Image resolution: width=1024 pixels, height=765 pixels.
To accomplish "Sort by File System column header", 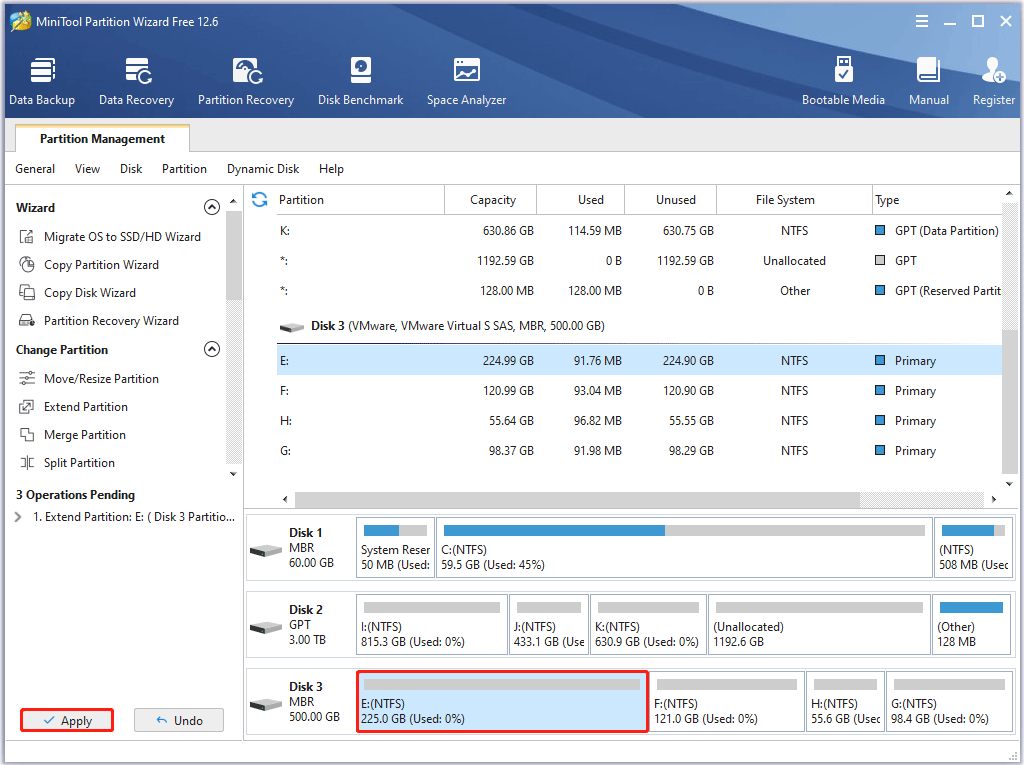I will [x=795, y=199].
